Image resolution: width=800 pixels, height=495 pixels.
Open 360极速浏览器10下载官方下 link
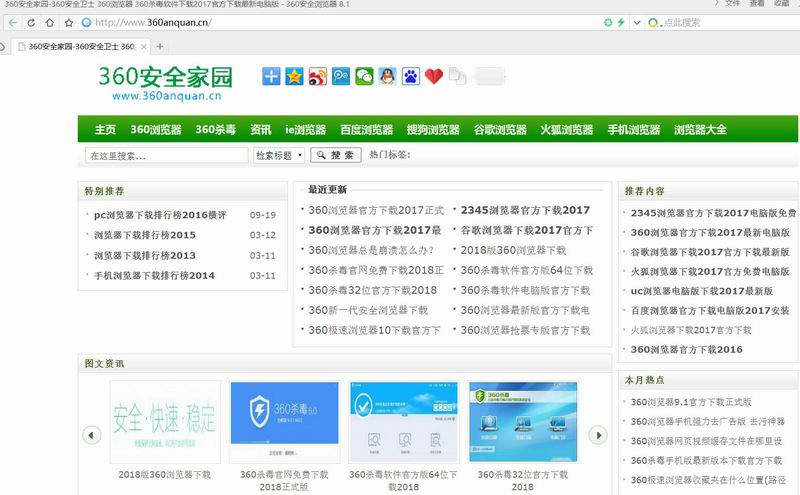pos(374,331)
